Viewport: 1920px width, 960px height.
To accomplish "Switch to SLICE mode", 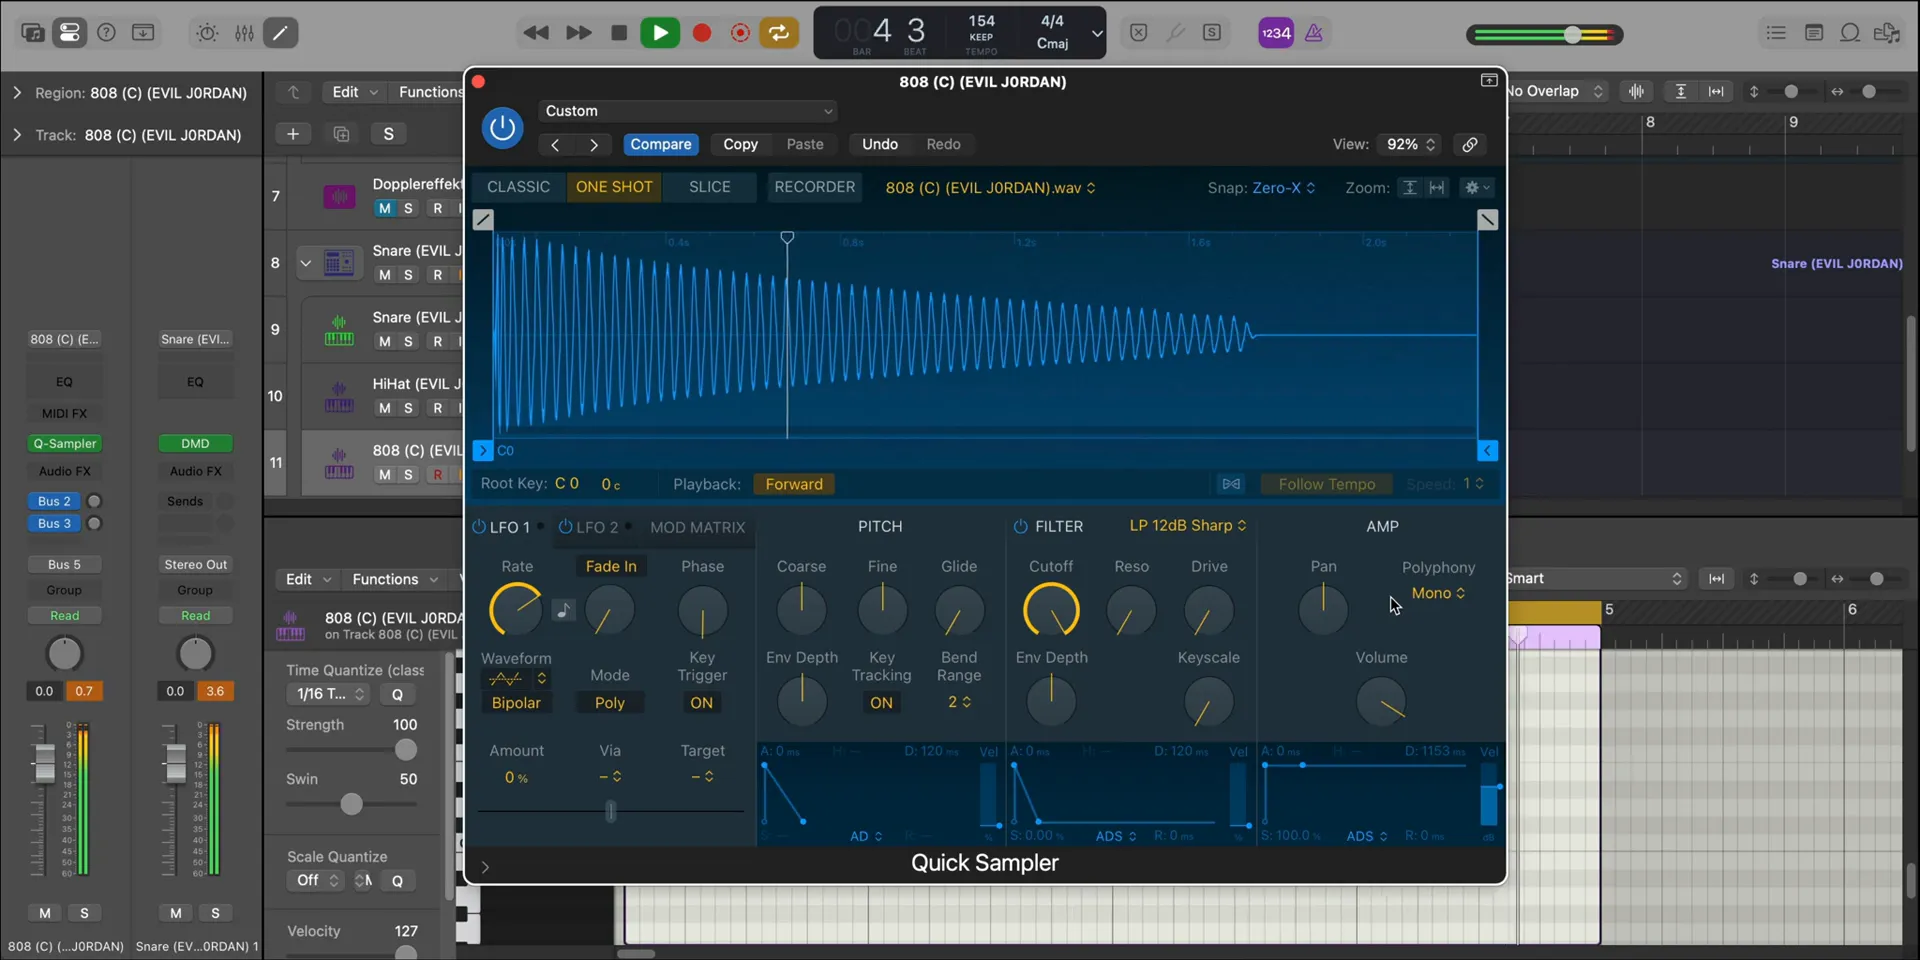I will tap(710, 187).
